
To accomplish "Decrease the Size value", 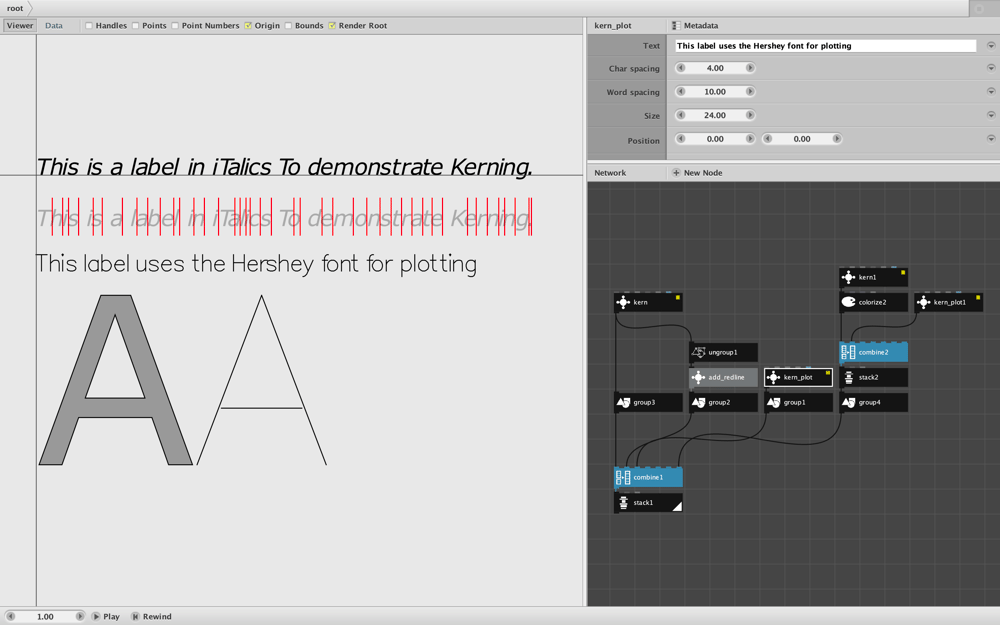I will pos(680,115).
